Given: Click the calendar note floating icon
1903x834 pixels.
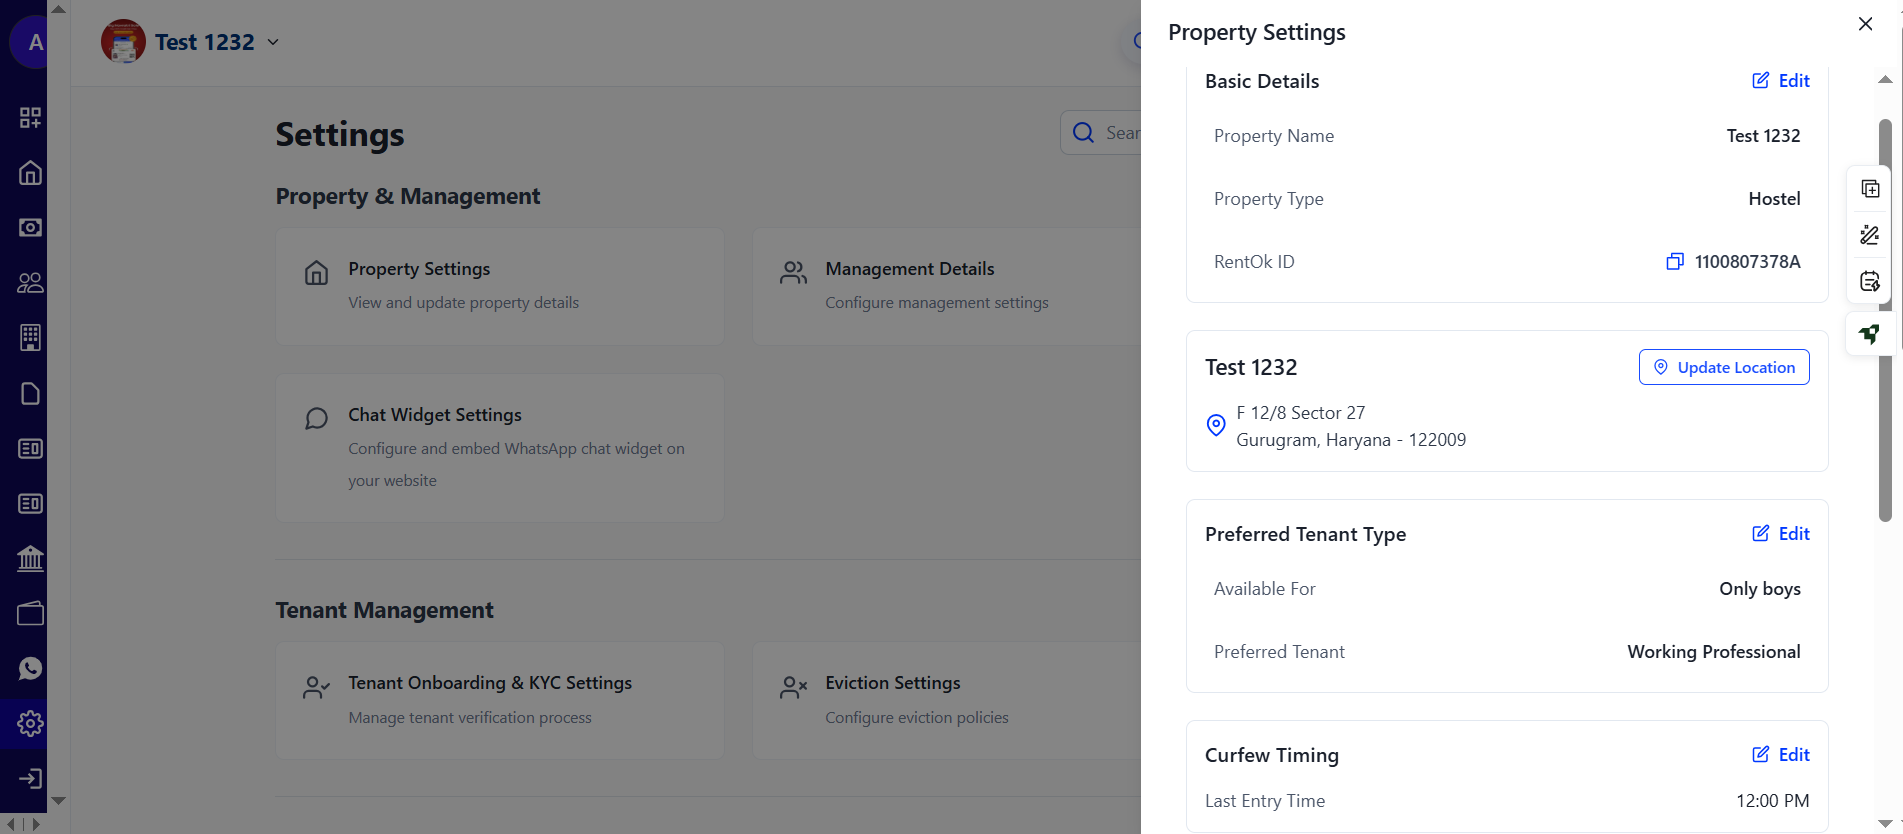Looking at the screenshot, I should pyautogui.click(x=1869, y=281).
